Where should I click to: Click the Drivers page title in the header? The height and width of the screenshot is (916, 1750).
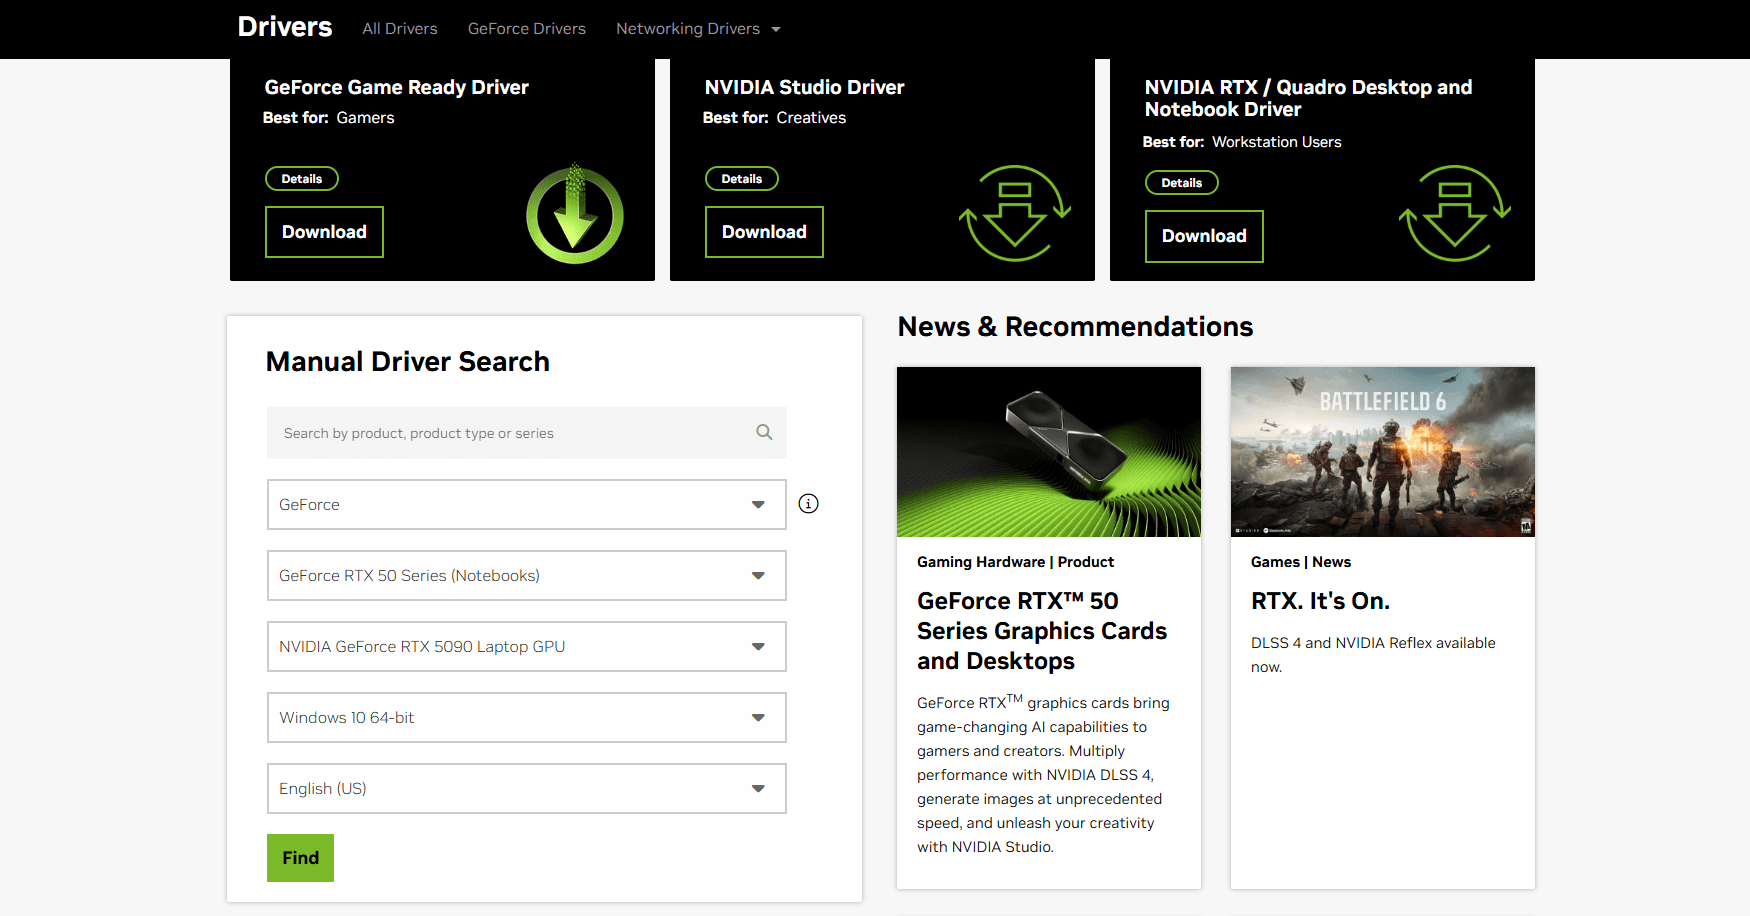285,27
